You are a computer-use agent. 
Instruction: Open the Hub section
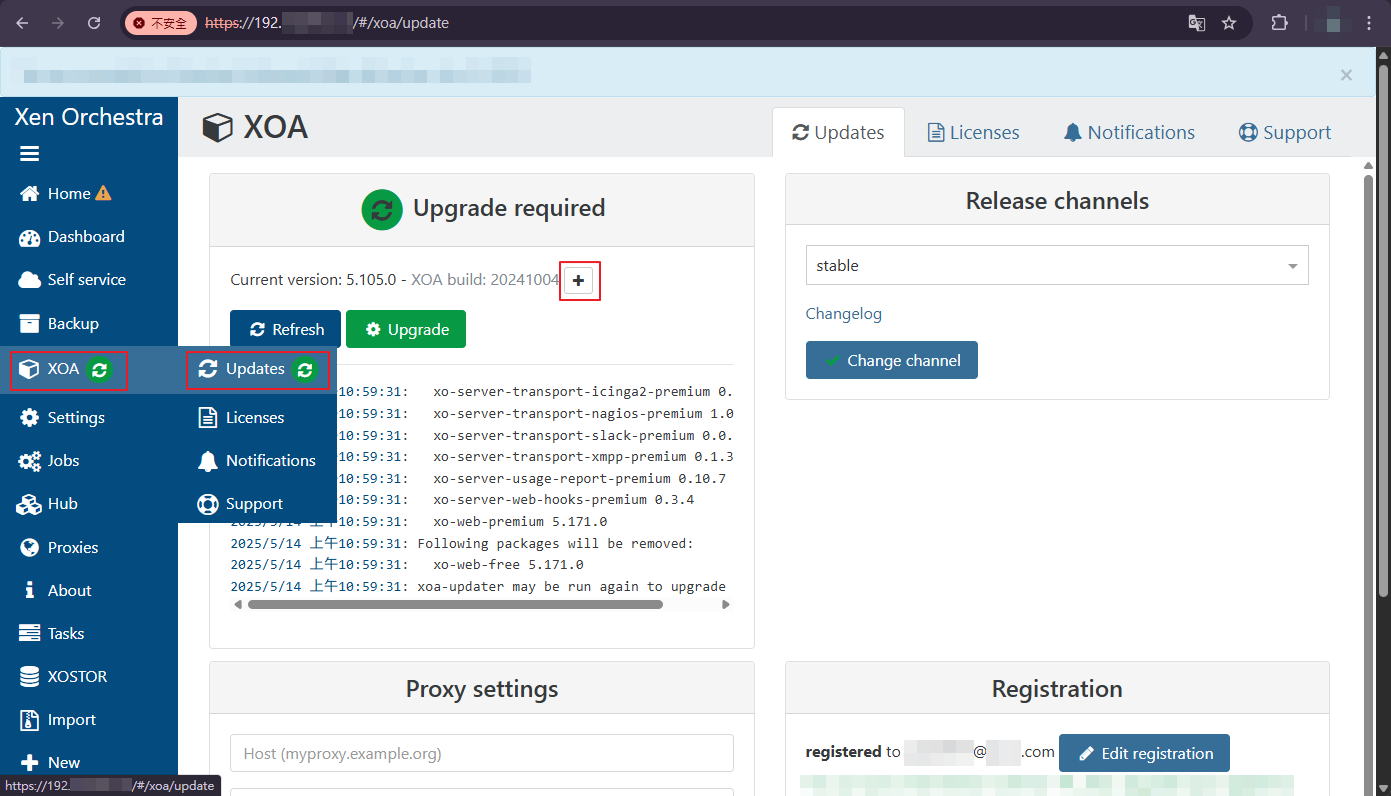point(48,504)
